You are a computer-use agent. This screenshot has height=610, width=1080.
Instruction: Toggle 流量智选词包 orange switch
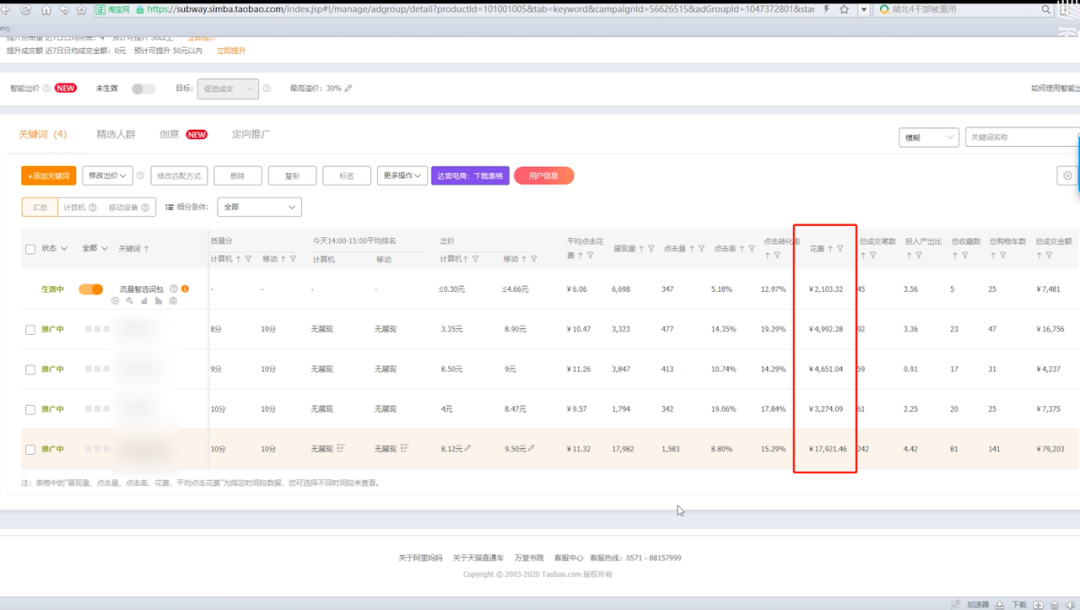[91, 289]
